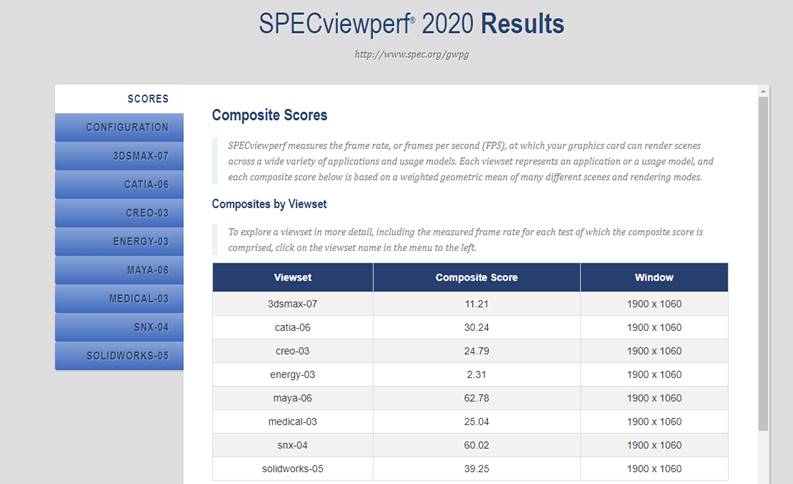Viewport: 793px width, 484px height.
Task: Click the score value 11.21
Action: coord(476,304)
